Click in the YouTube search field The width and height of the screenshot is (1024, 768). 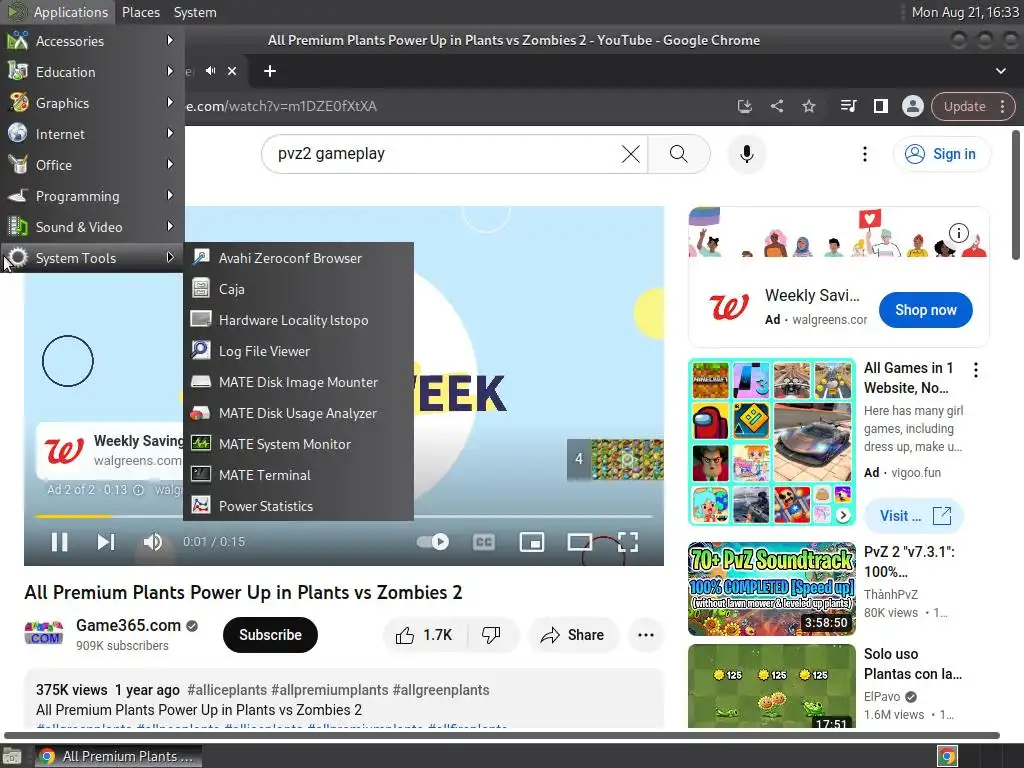click(x=444, y=154)
